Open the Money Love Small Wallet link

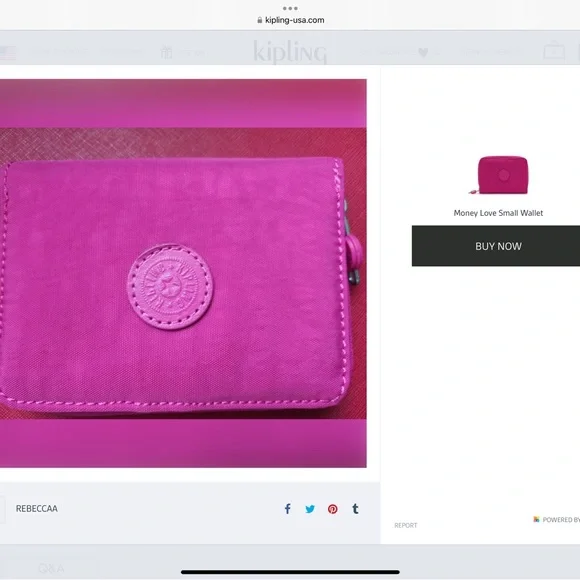click(498, 213)
